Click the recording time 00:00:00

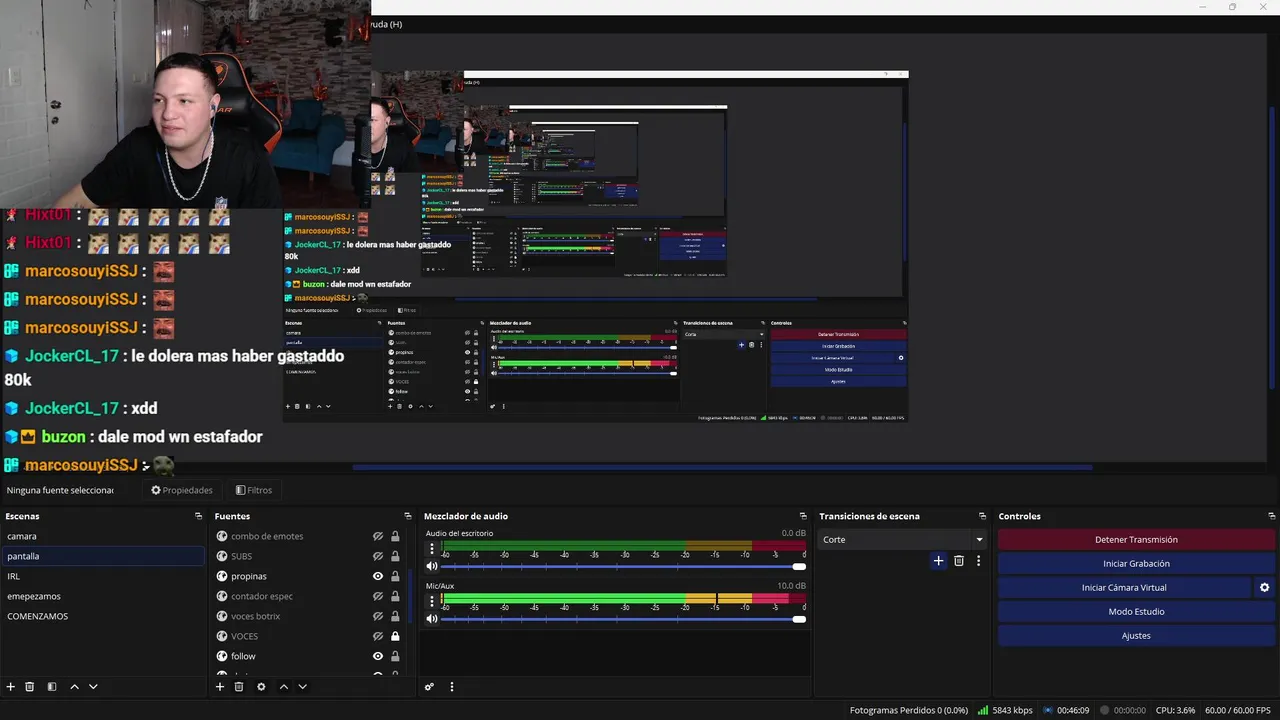pyautogui.click(x=1123, y=710)
